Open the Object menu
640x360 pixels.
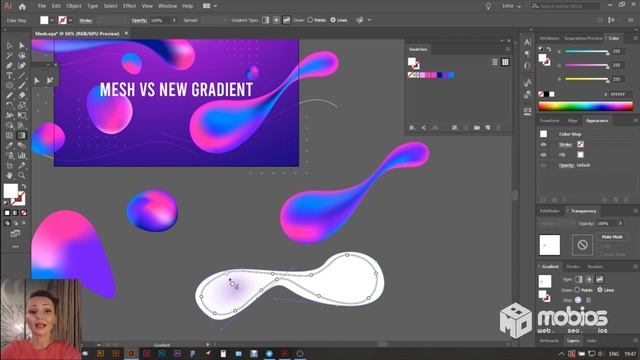tap(74, 6)
